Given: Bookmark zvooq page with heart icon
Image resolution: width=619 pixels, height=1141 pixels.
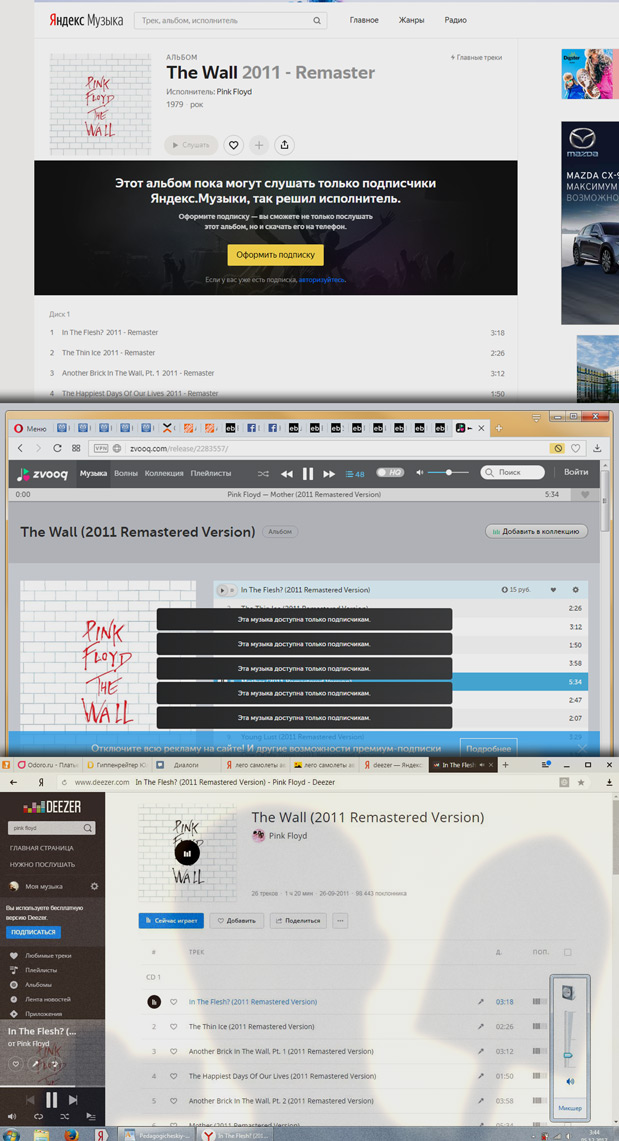Looking at the screenshot, I should click(575, 448).
